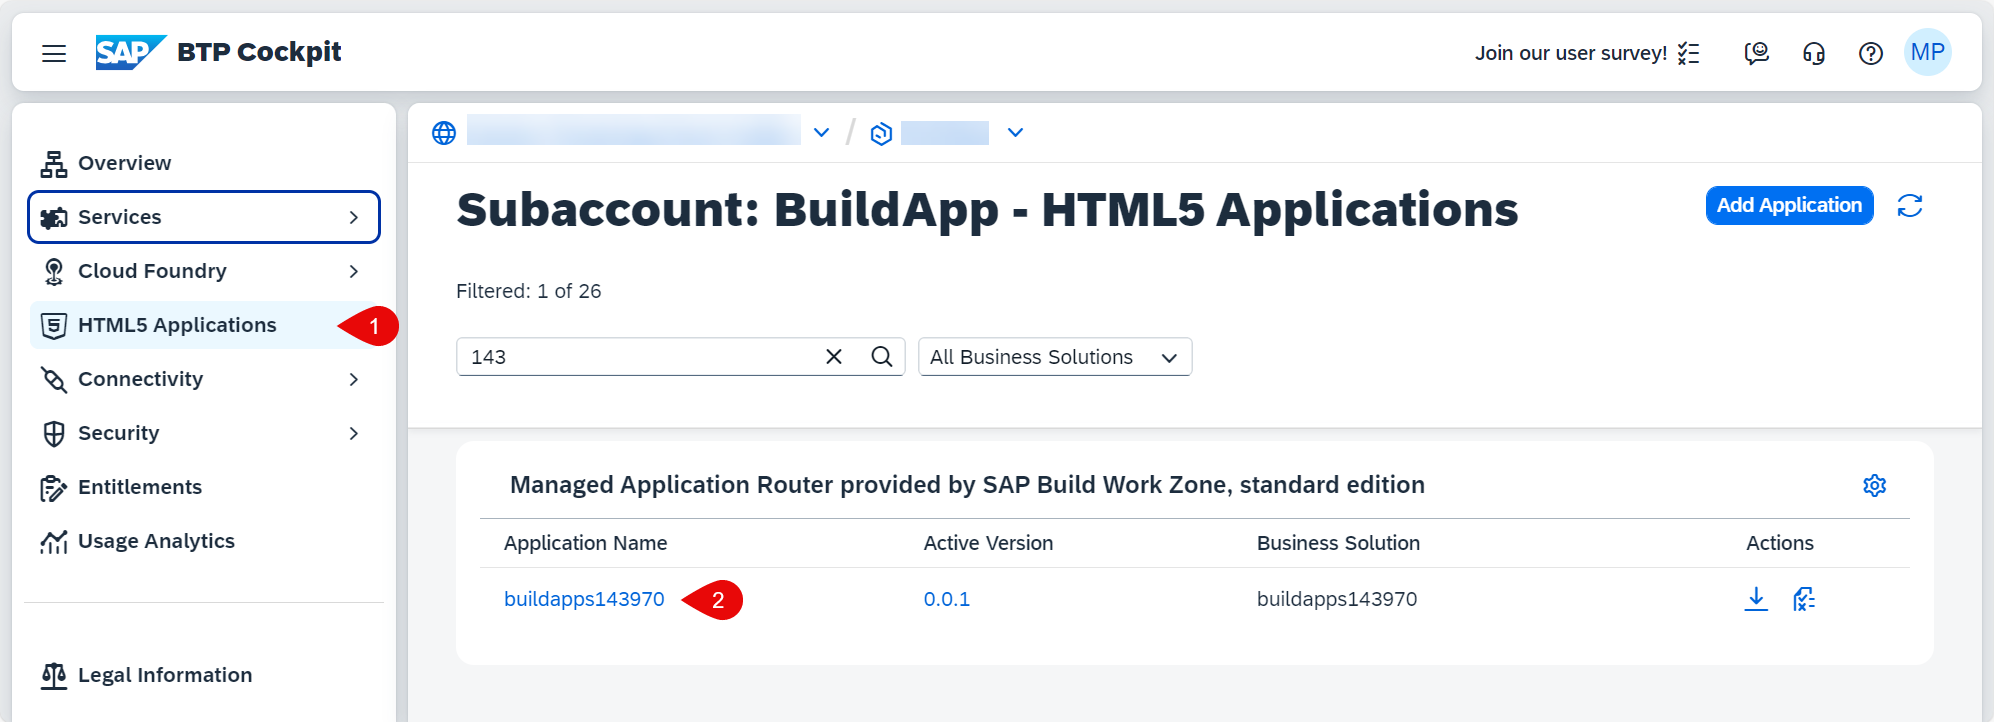Open the table settings gear
The image size is (1994, 722).
click(x=1875, y=485)
